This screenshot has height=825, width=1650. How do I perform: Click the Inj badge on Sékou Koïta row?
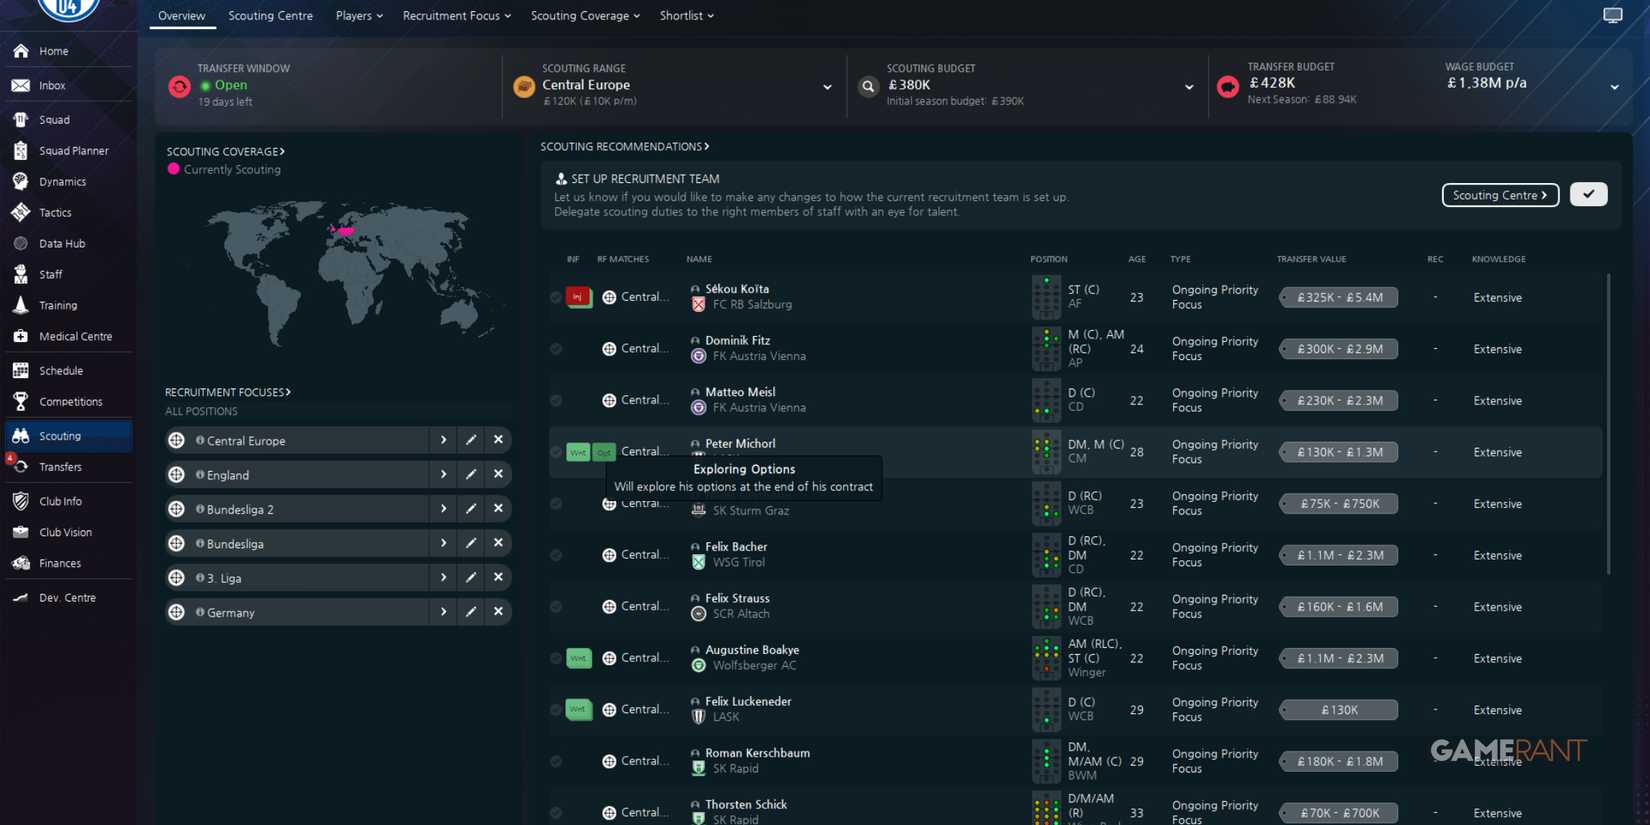pos(577,297)
